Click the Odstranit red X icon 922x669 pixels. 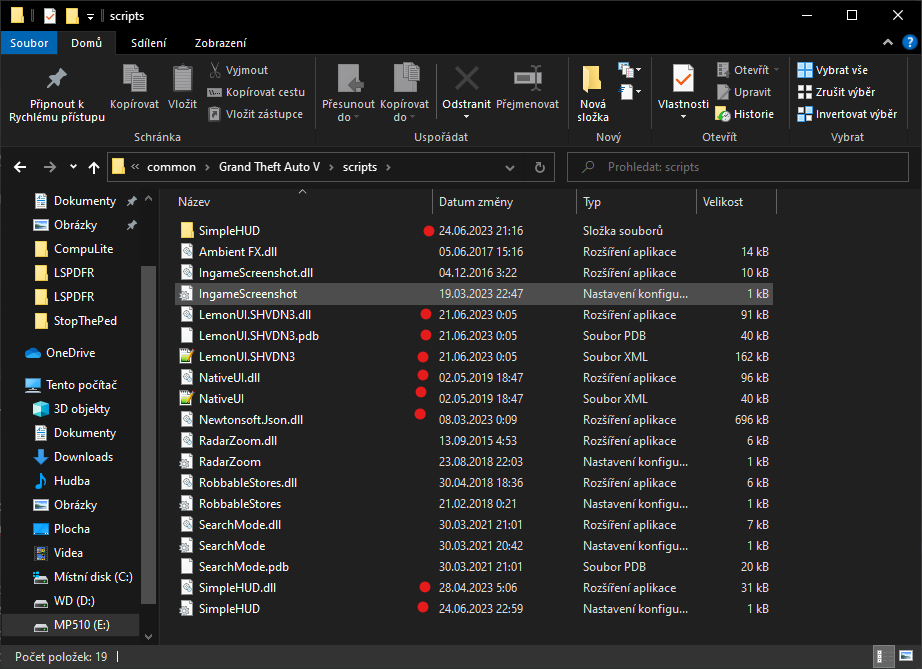point(466,78)
